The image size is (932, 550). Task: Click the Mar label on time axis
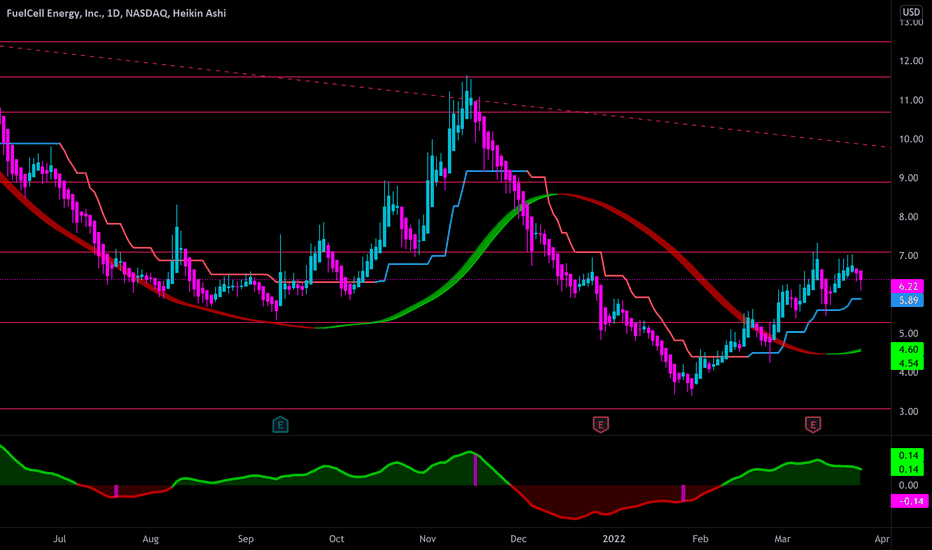tap(782, 539)
